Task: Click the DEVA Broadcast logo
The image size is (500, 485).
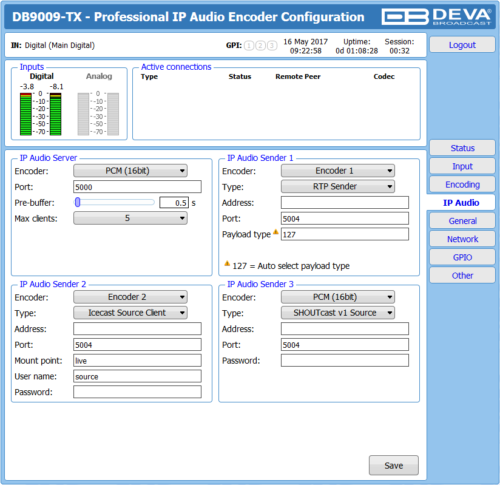Action: 437,17
